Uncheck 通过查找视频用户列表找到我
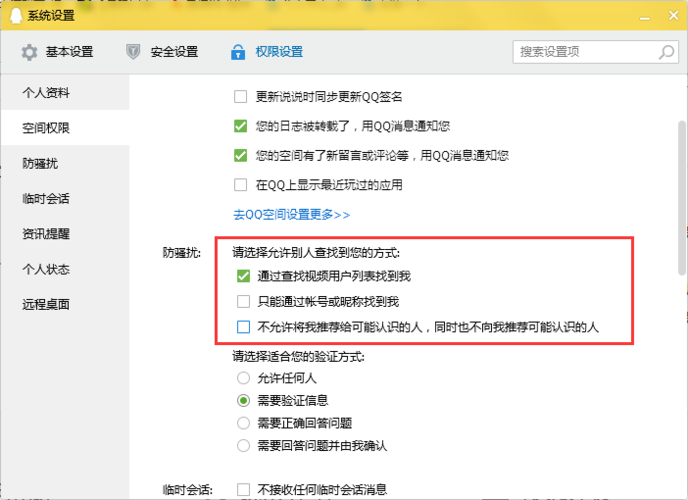 244,276
